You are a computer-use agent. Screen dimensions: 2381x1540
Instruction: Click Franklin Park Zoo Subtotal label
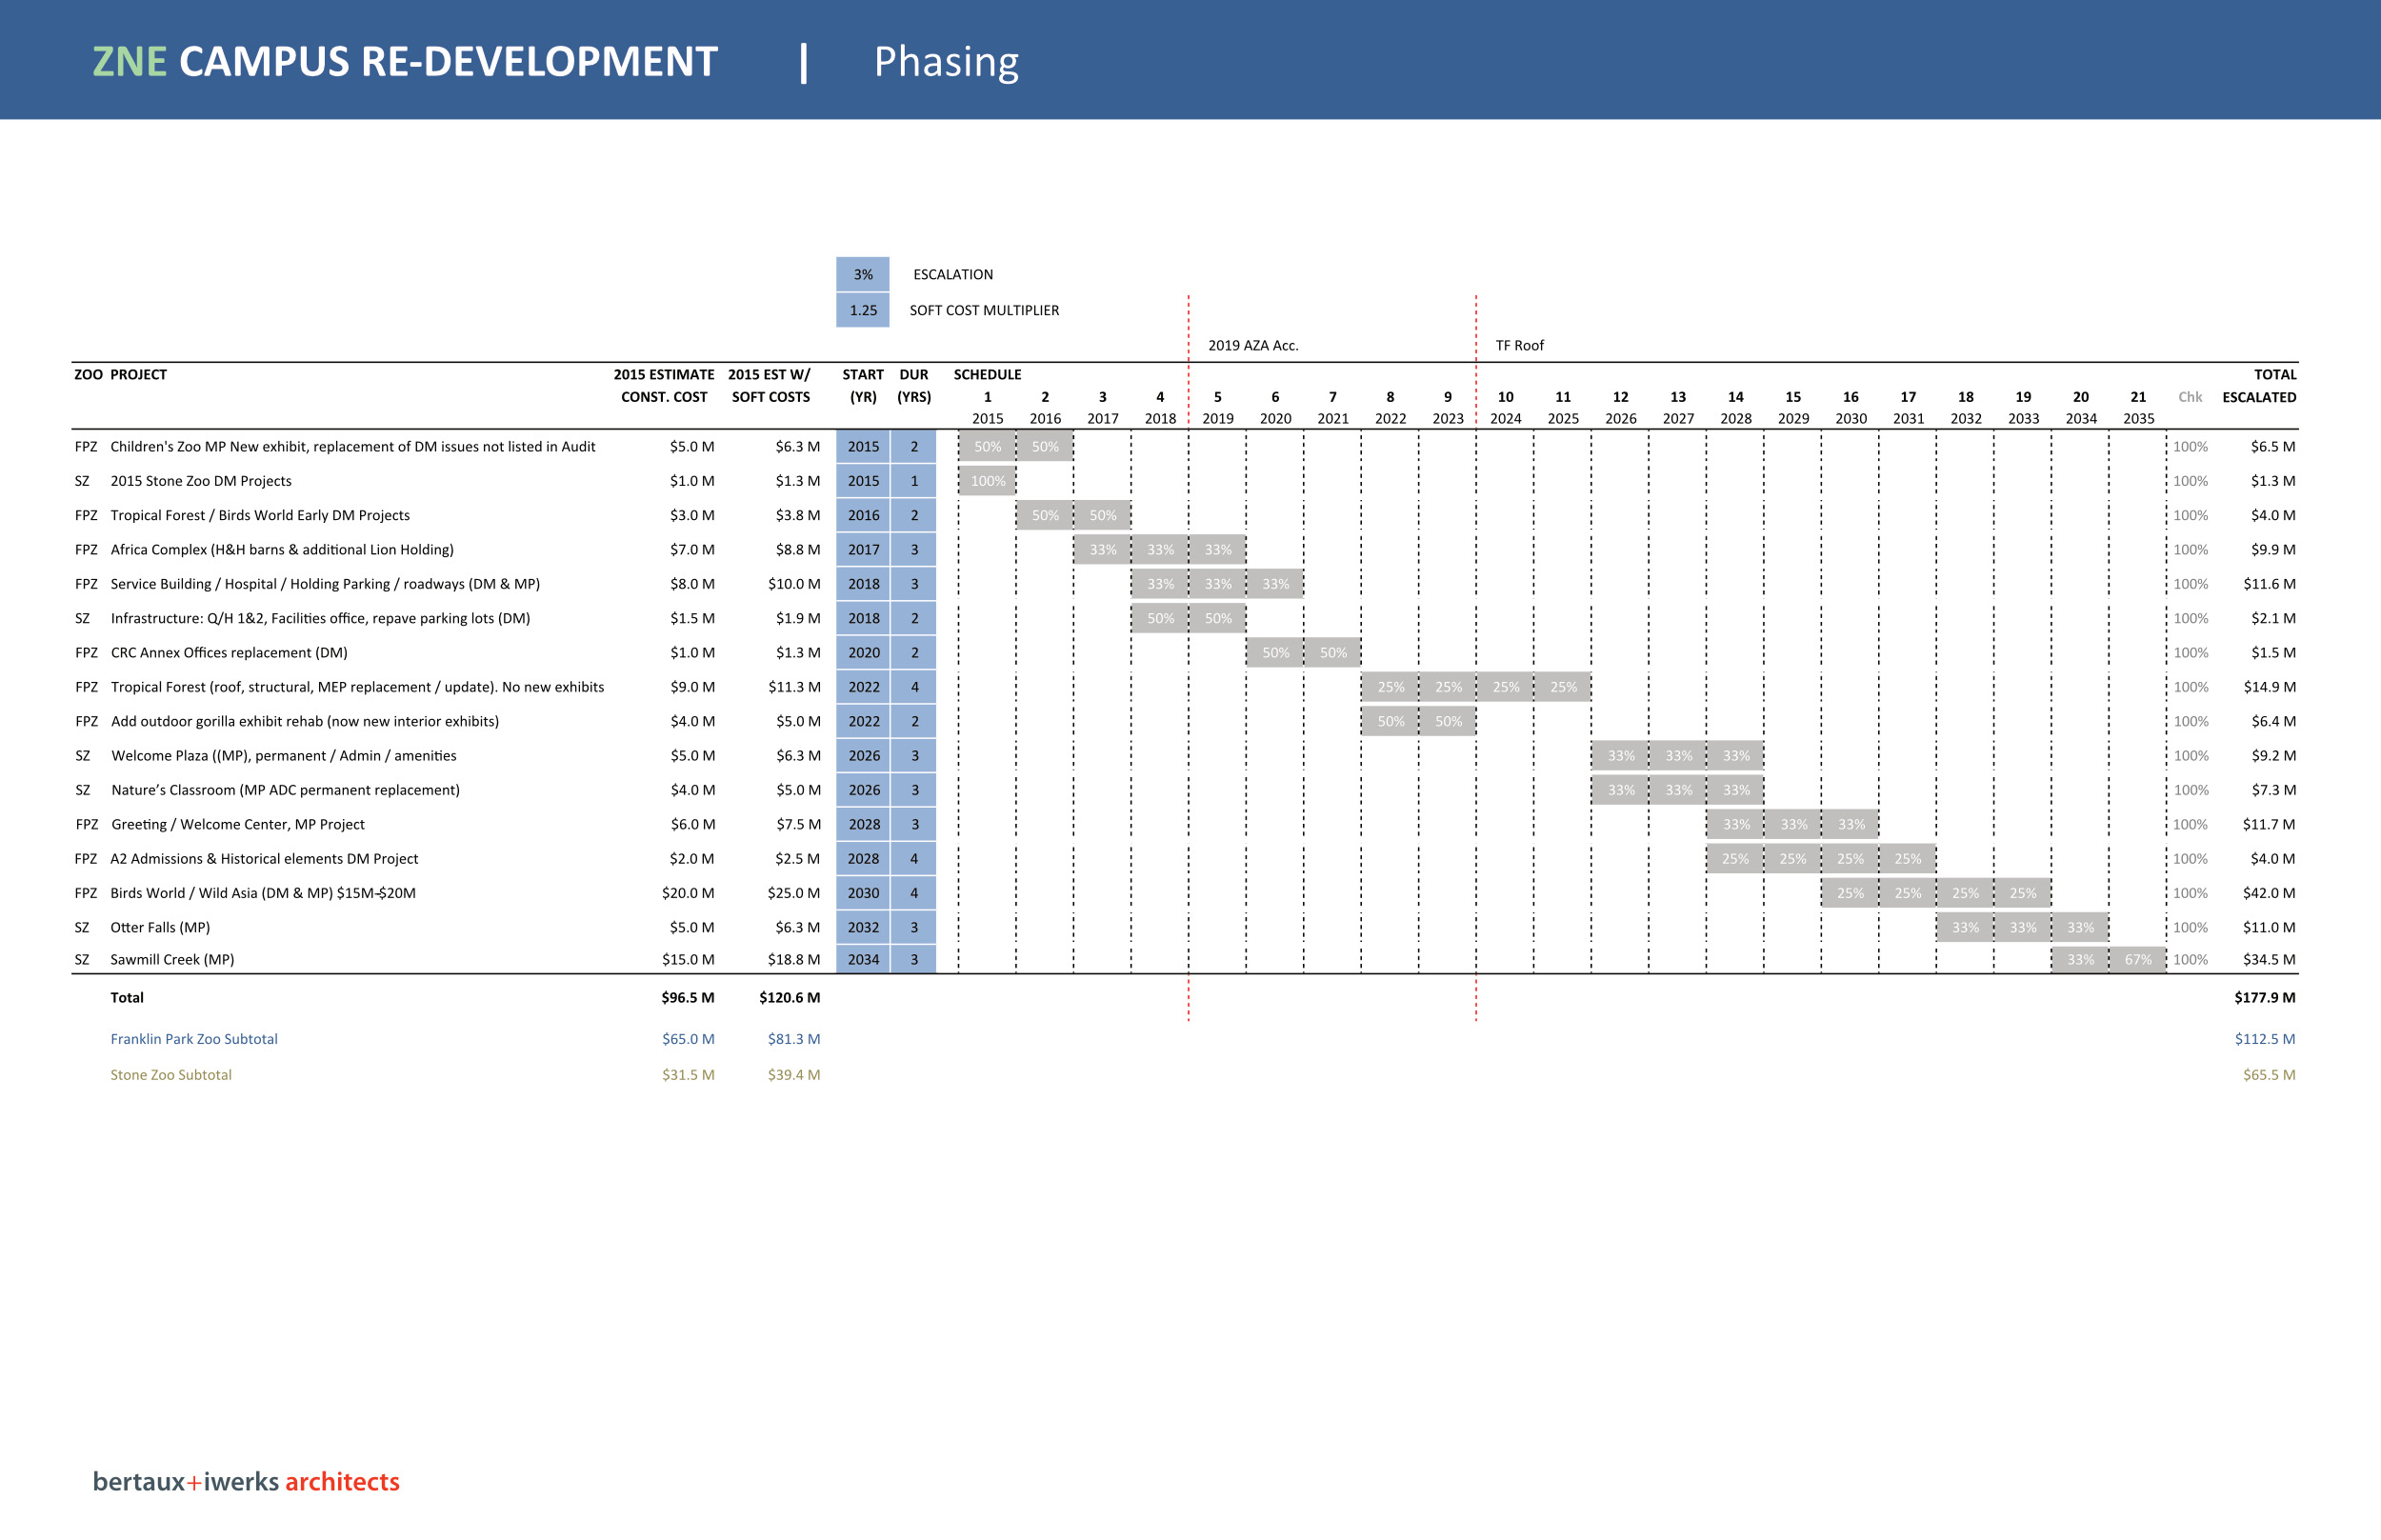click(193, 1039)
